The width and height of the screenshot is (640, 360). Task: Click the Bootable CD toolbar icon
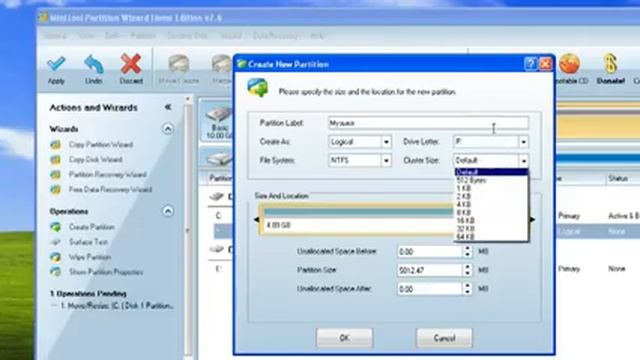coord(569,64)
